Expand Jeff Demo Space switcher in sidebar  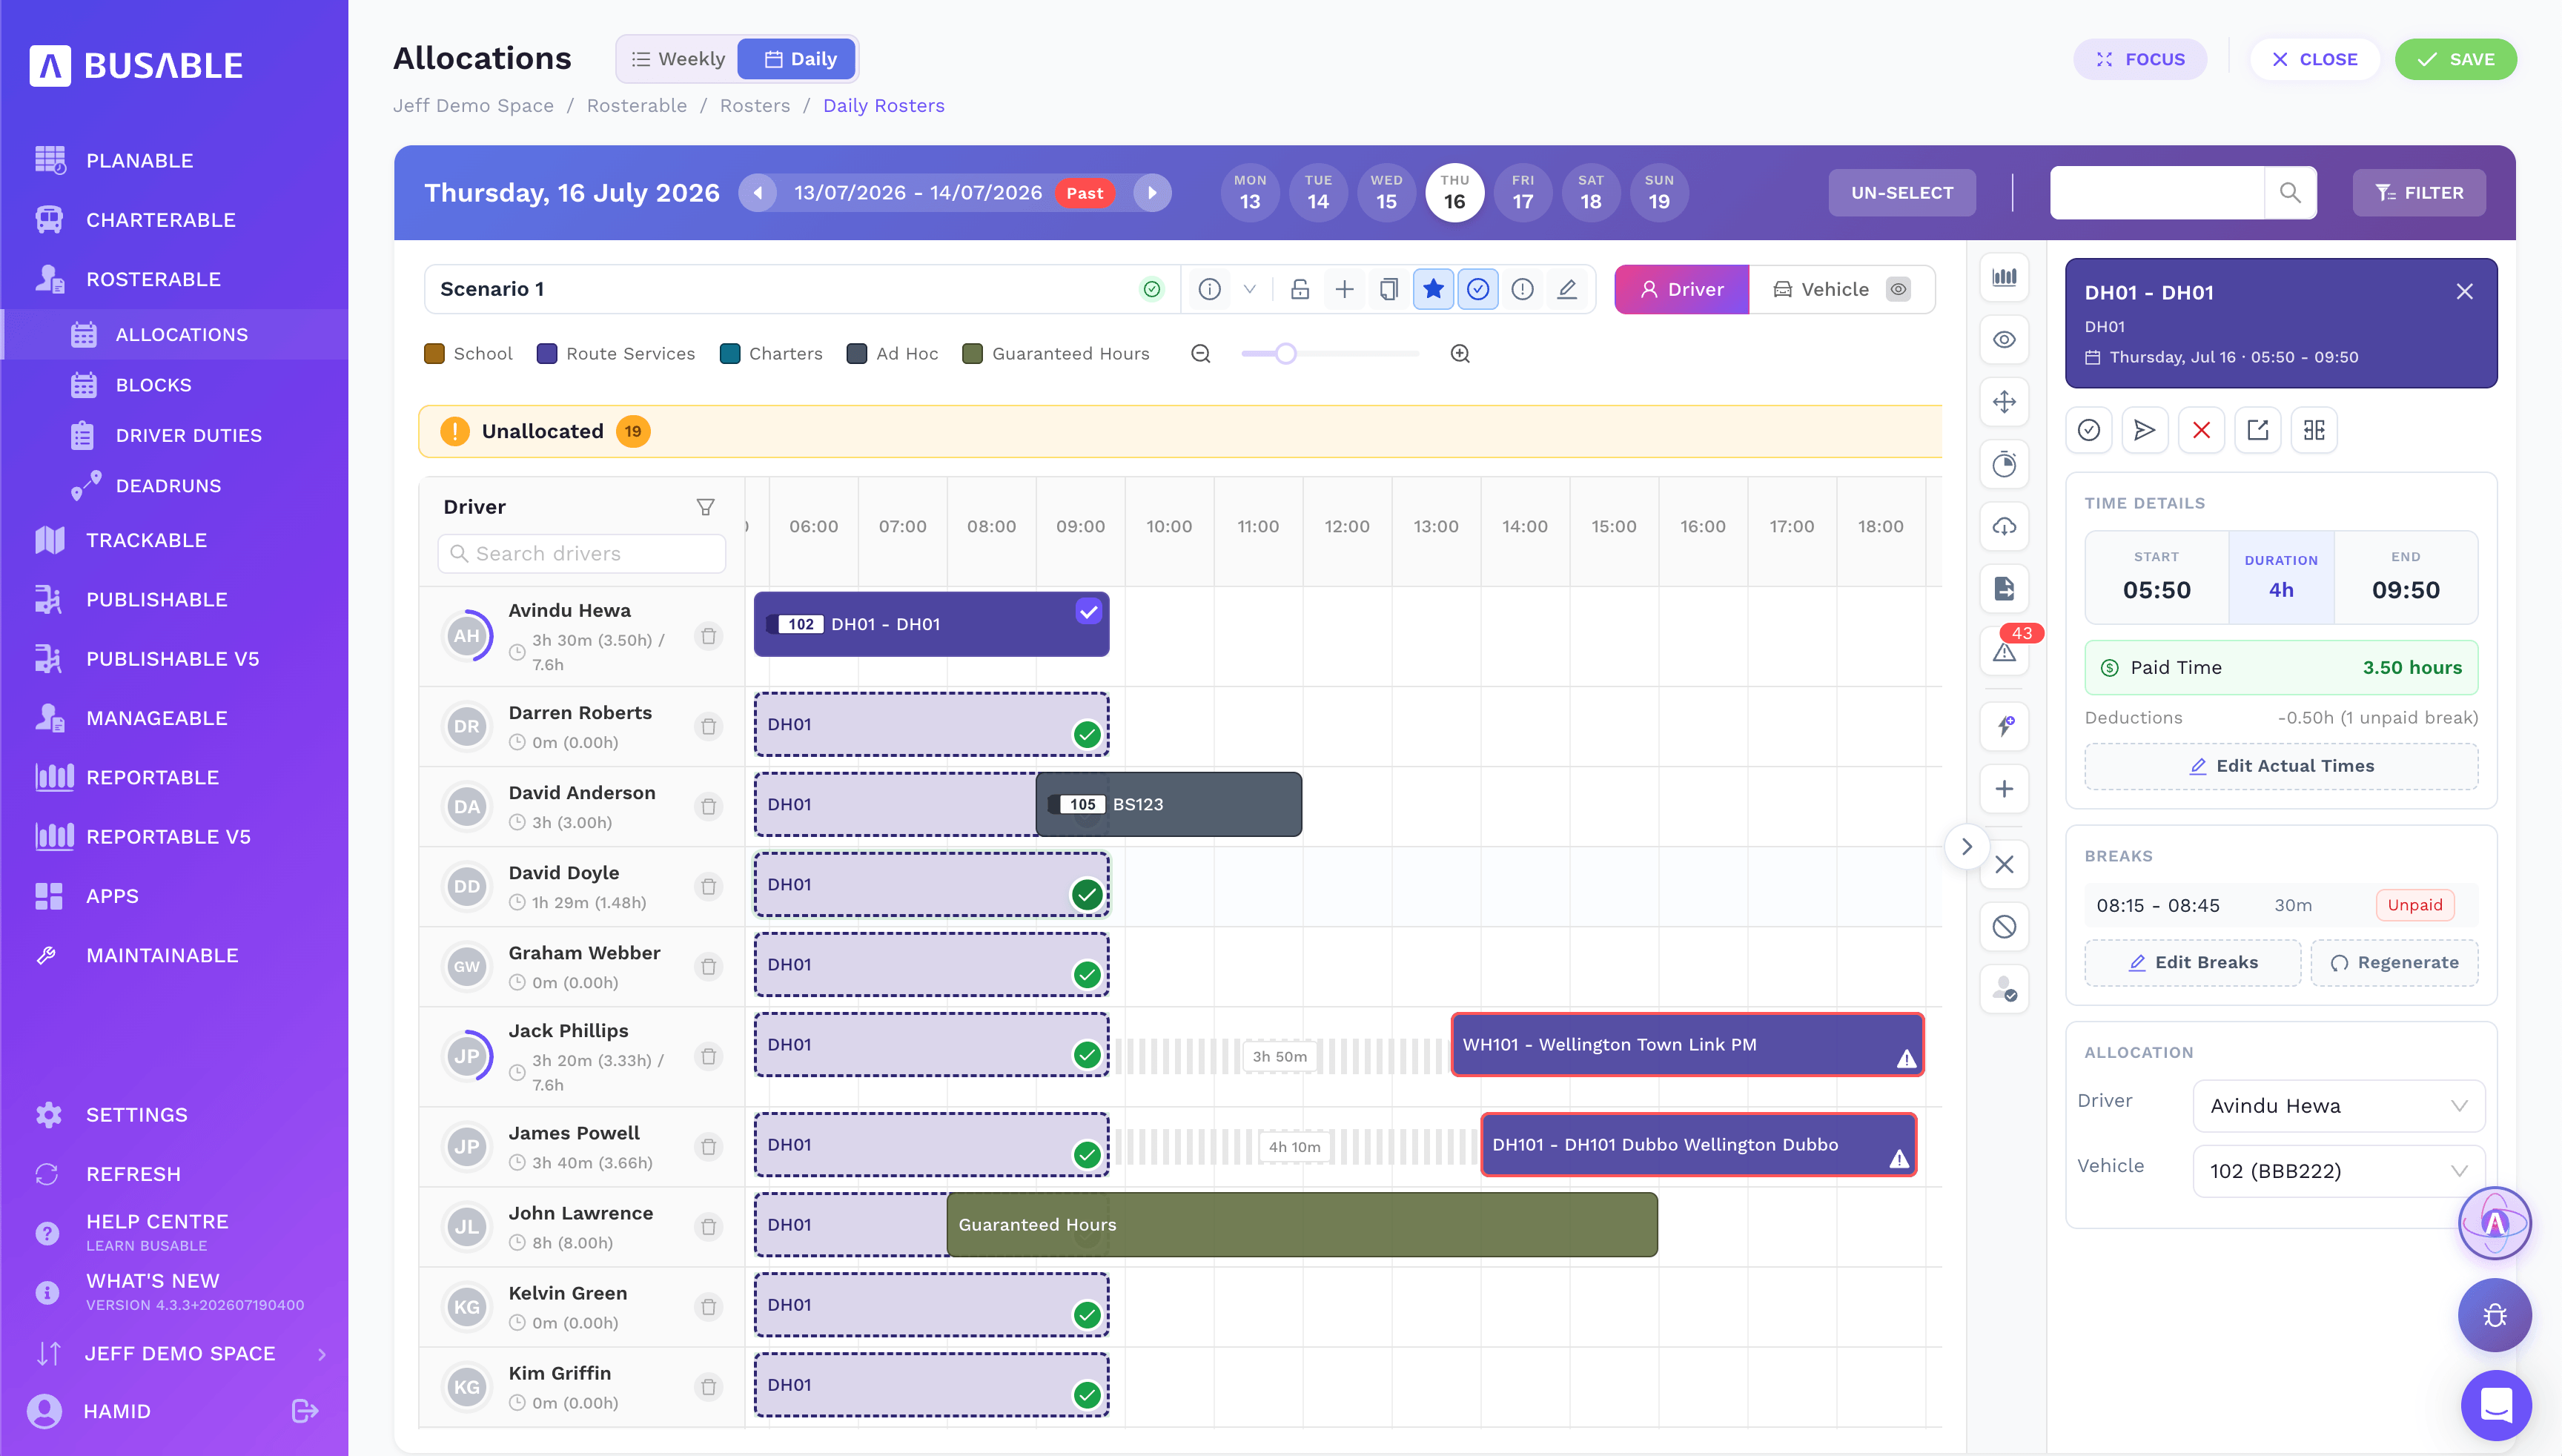[322, 1354]
